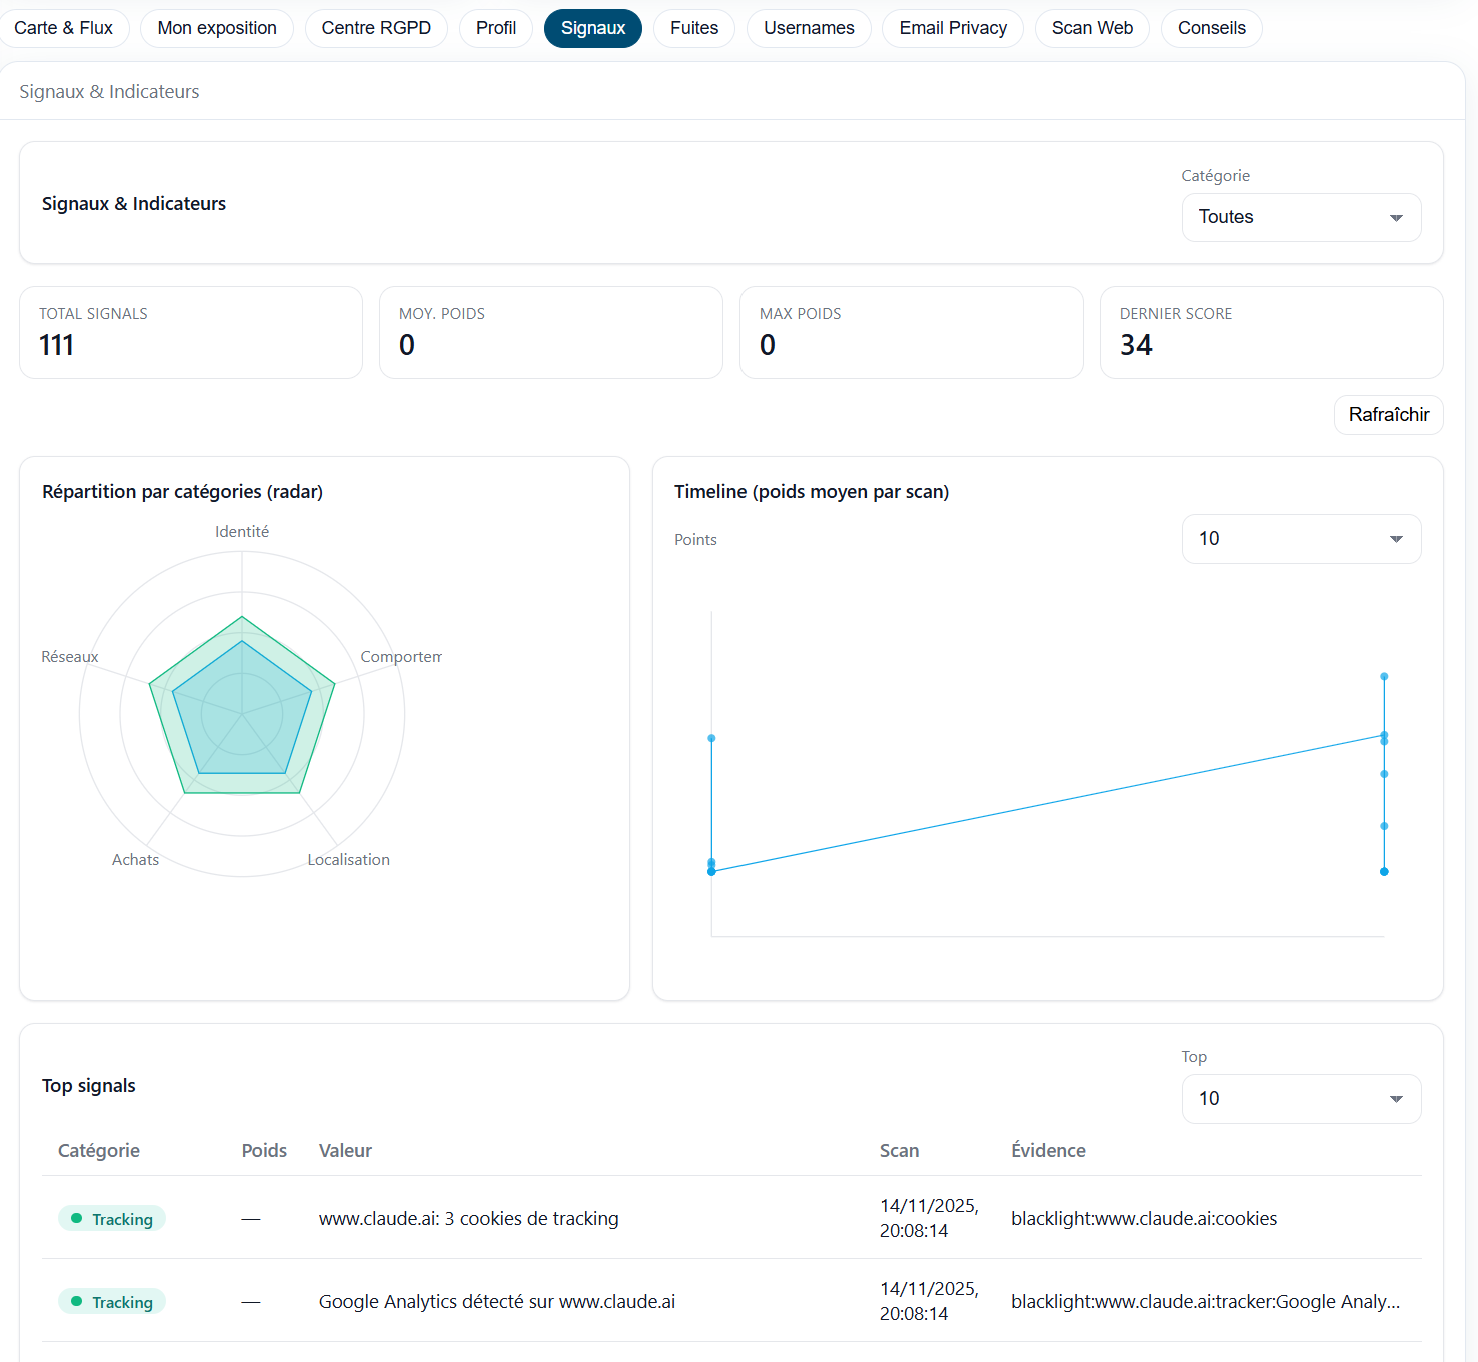1478x1362 pixels.
Task: Go to Centre RGPD tab
Action: click(376, 28)
